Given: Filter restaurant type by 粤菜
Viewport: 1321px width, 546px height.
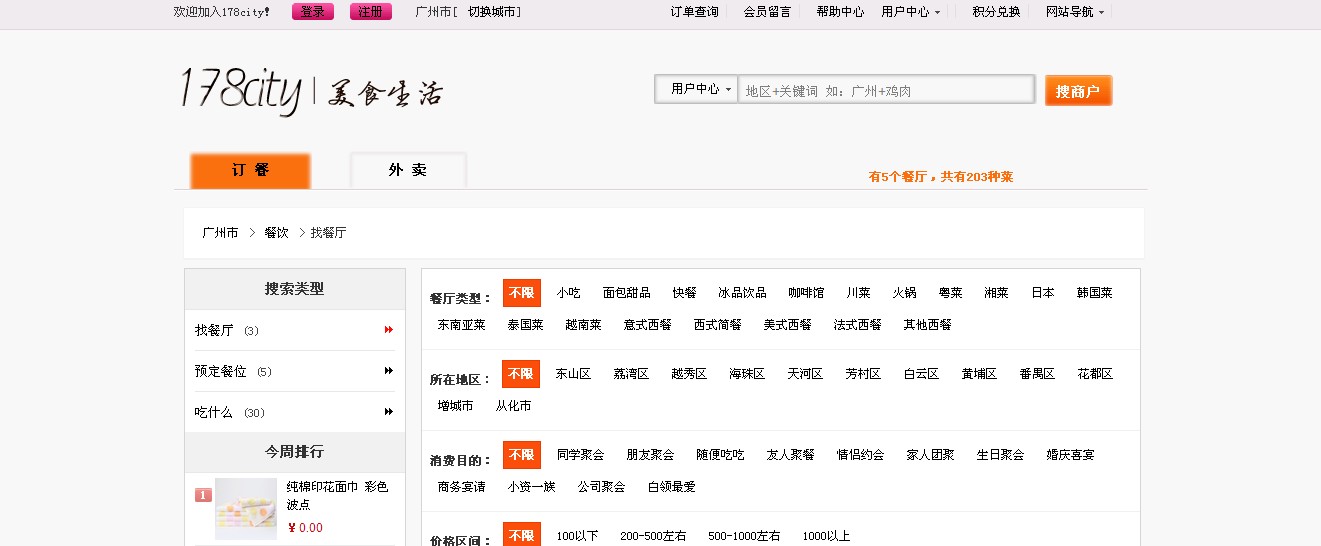Looking at the screenshot, I should (950, 293).
